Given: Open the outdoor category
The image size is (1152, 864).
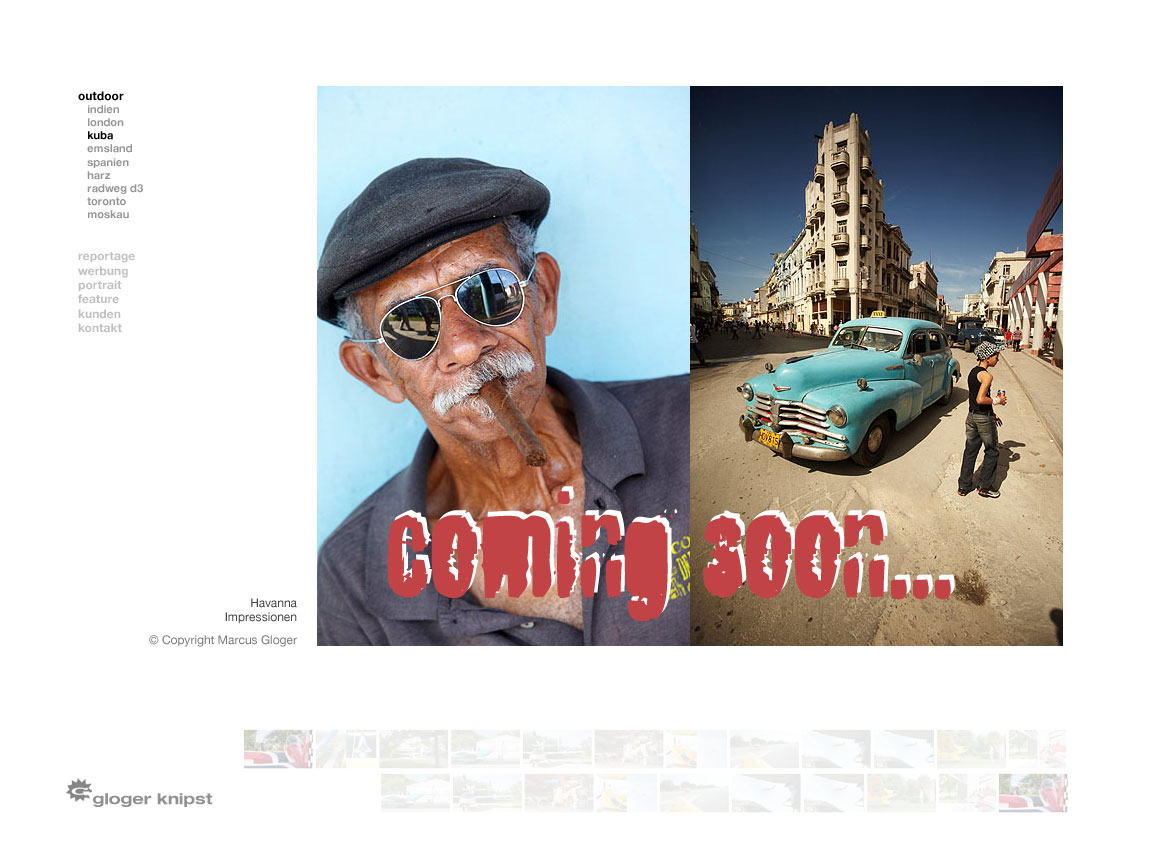Looking at the screenshot, I should pyautogui.click(x=101, y=96).
